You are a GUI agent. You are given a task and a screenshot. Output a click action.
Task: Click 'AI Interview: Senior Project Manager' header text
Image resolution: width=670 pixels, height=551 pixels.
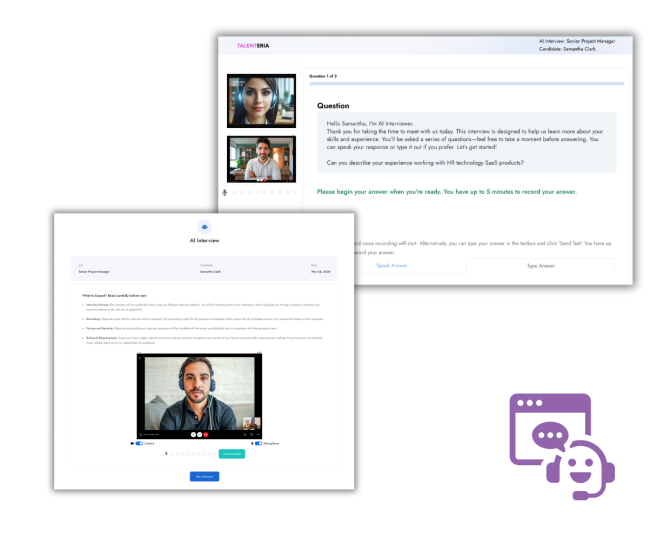[x=577, y=41]
